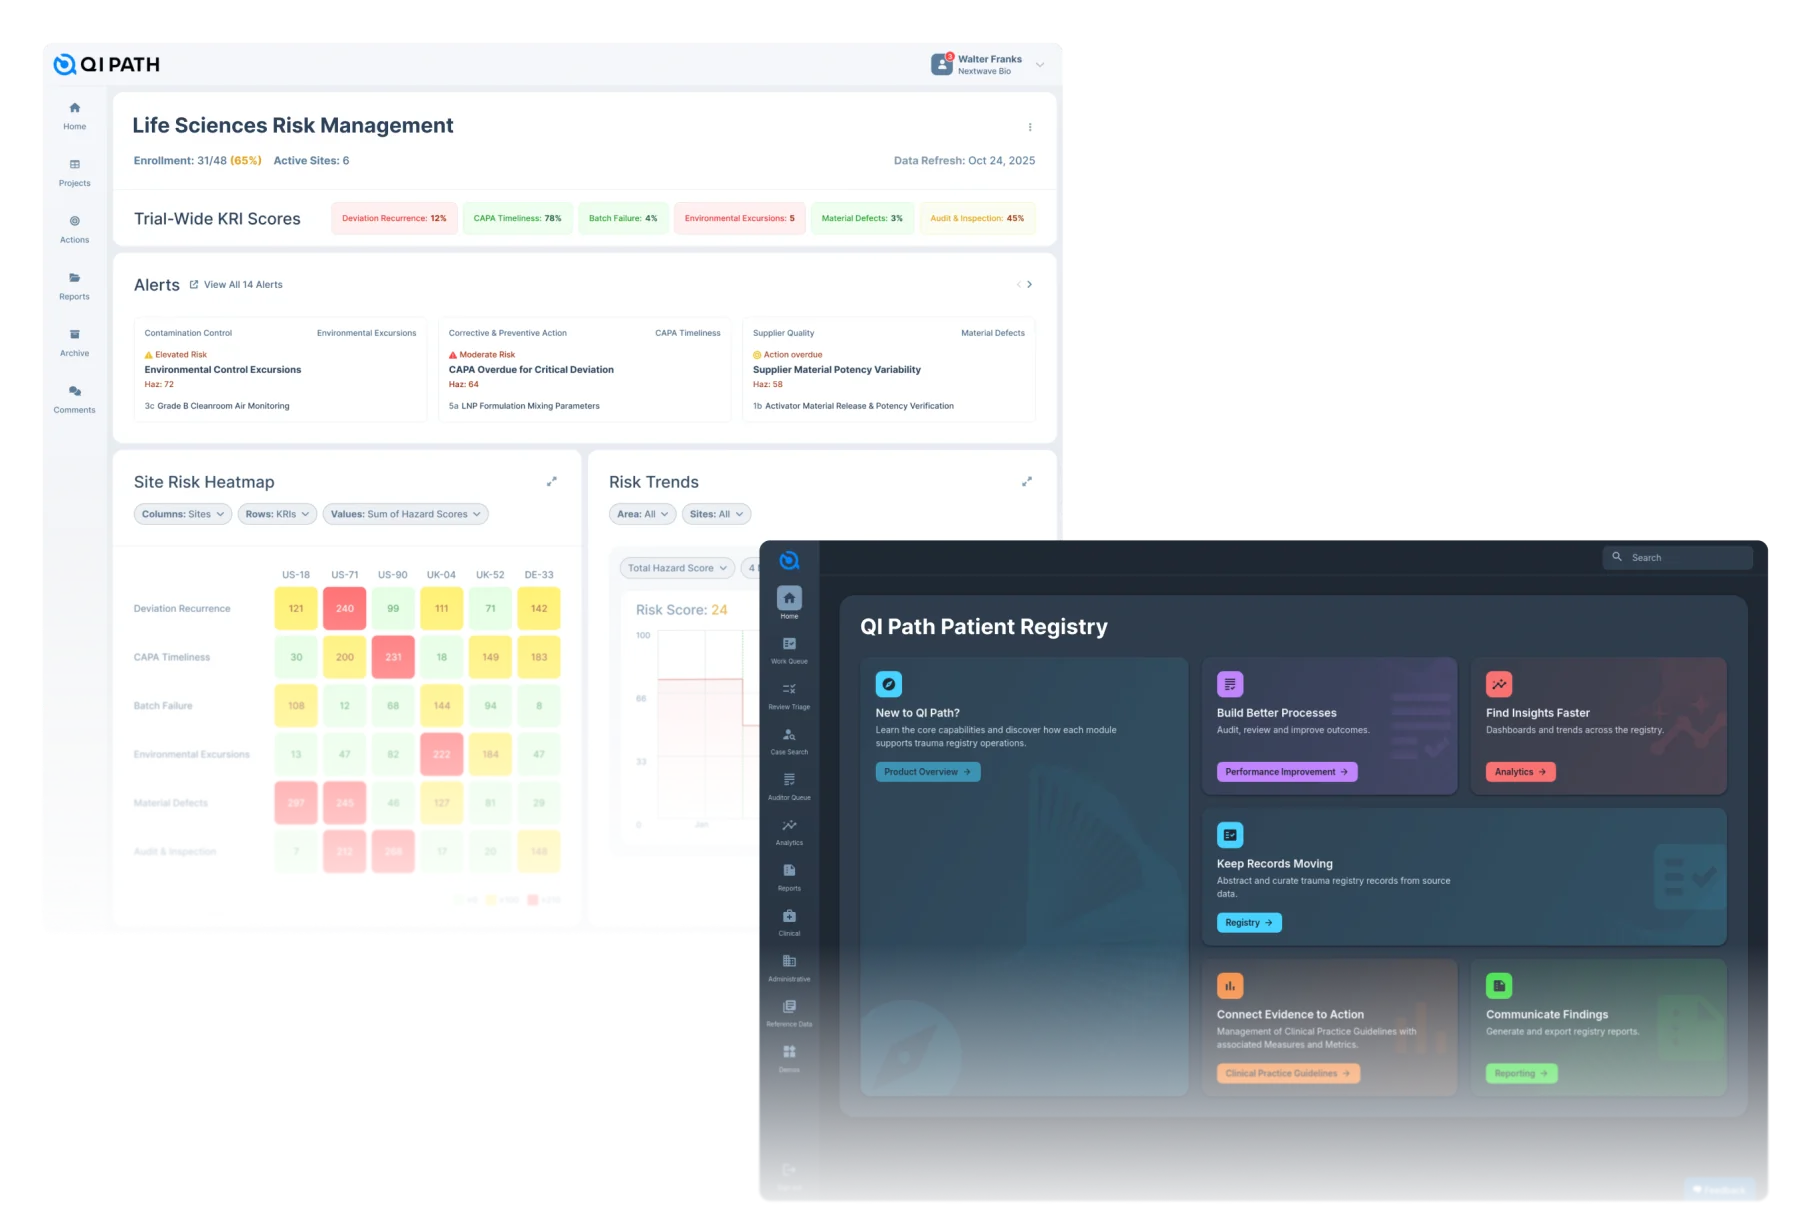Open Work Queue in the dark sidebar
This screenshot has width=1800, height=1228.
789,650
